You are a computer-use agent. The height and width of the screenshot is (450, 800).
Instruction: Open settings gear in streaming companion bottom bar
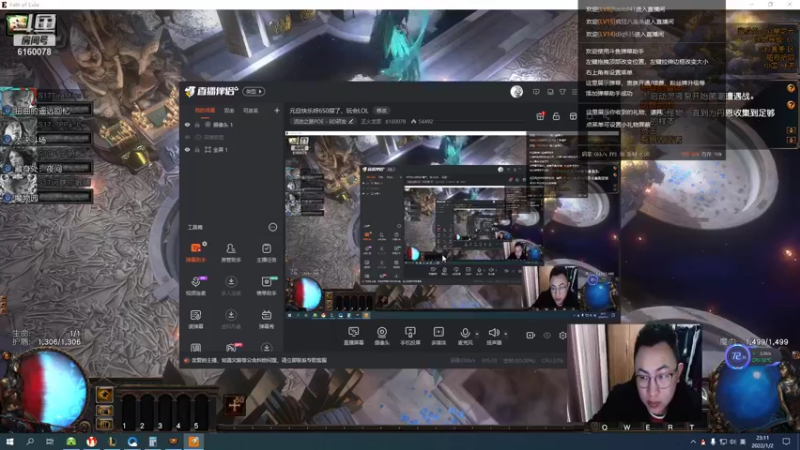562,335
